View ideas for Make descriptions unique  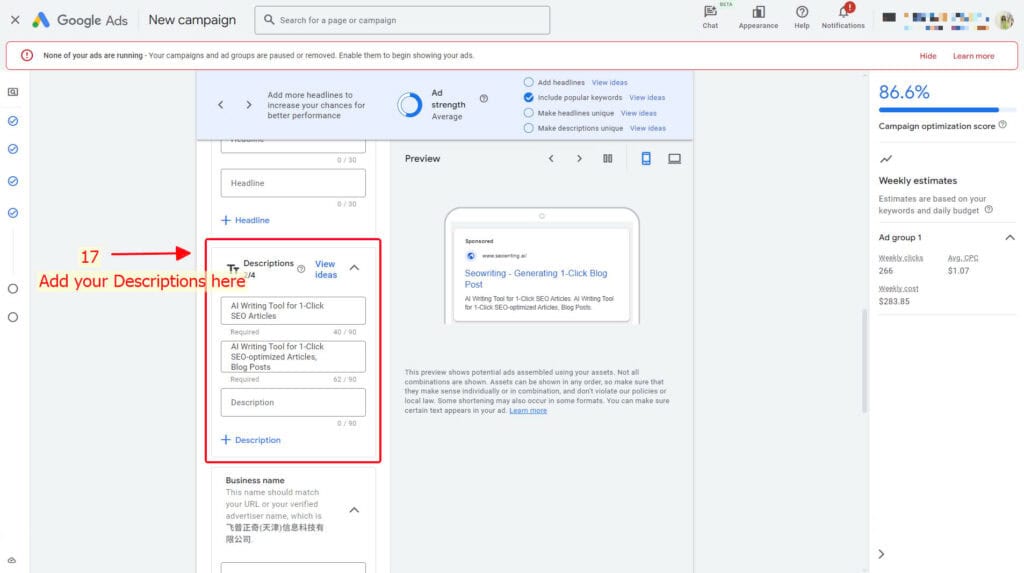coord(648,128)
